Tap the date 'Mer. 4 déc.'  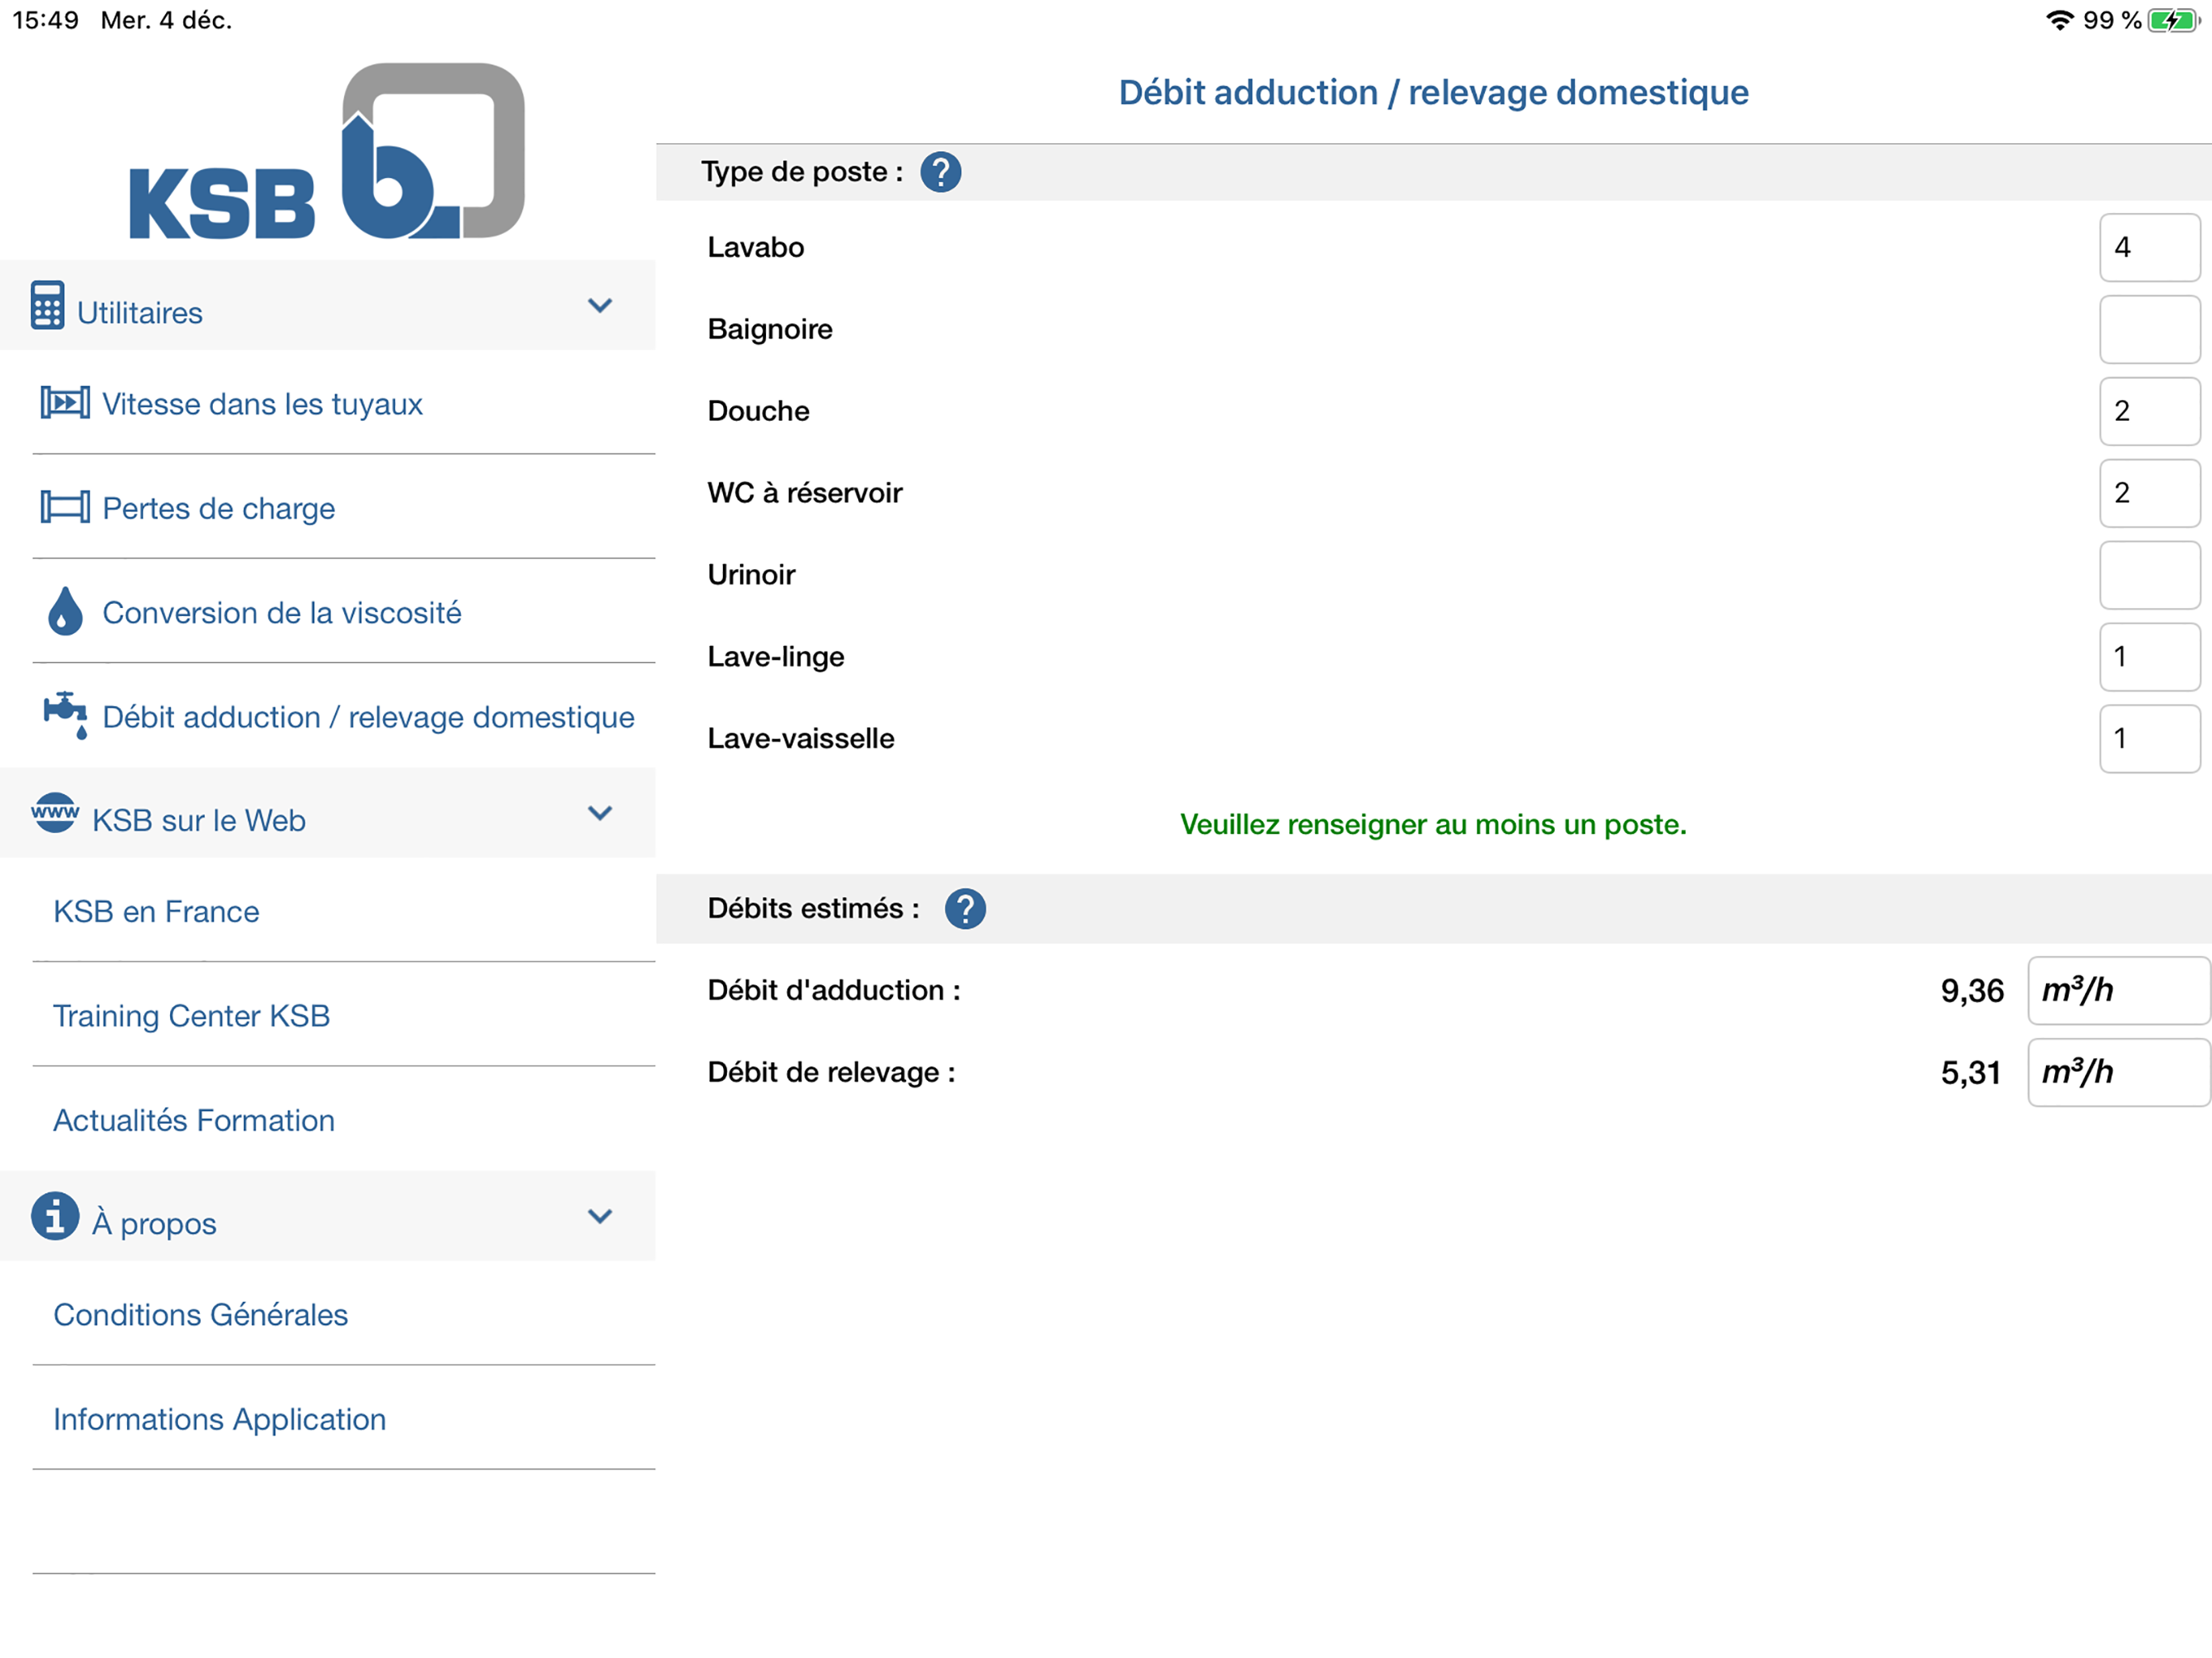tap(166, 20)
